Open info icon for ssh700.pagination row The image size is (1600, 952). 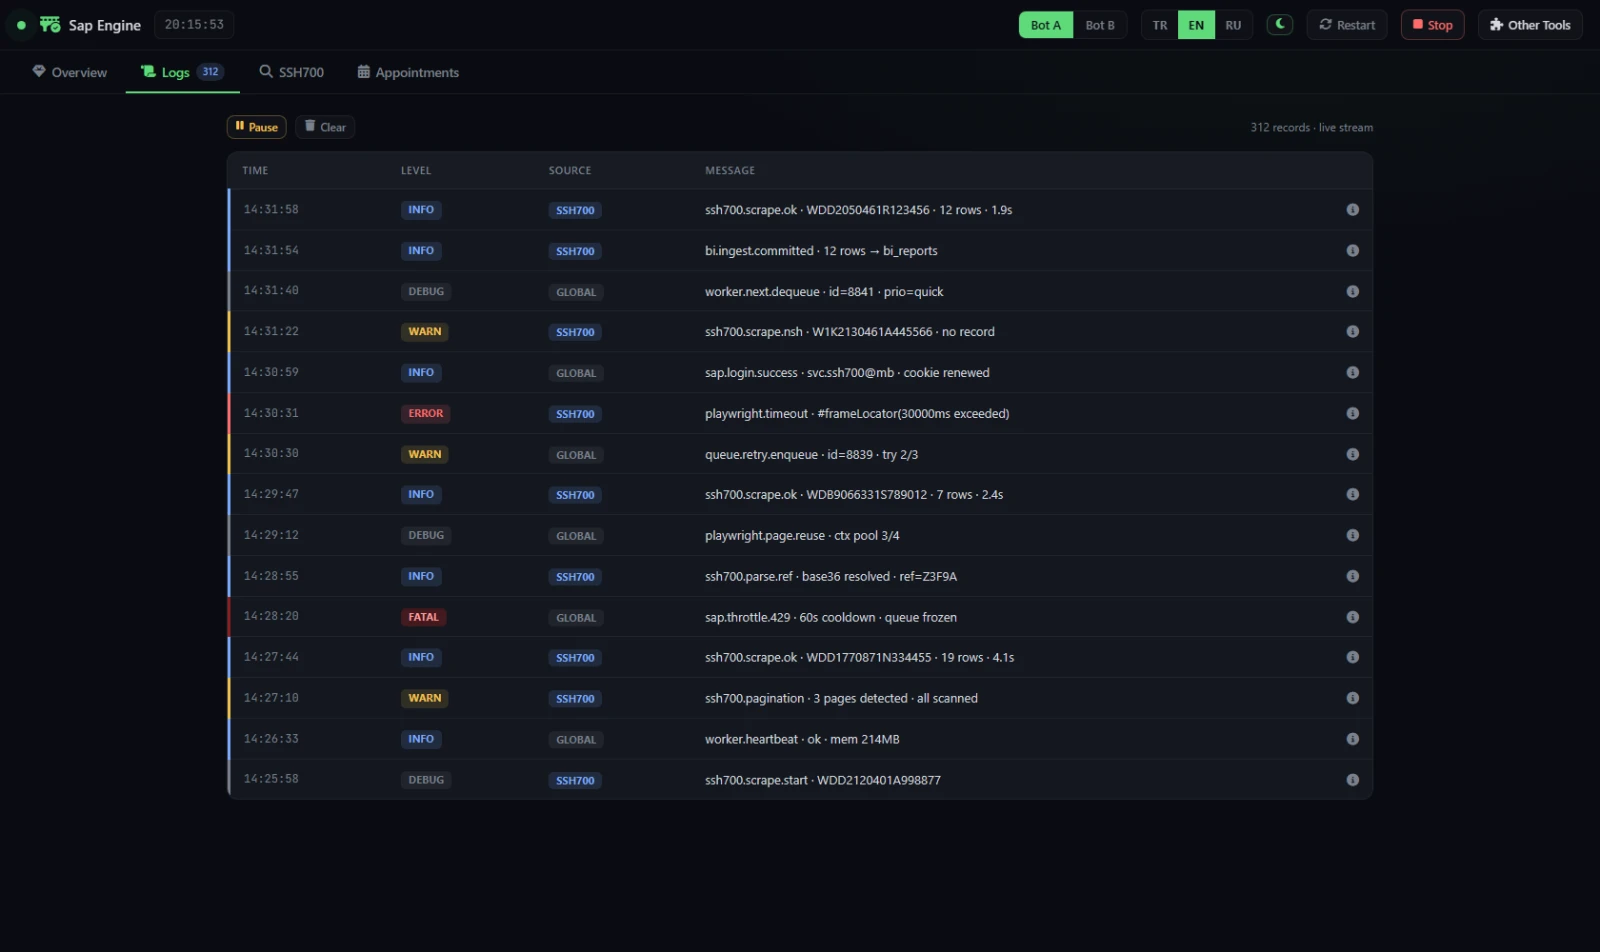coord(1352,699)
